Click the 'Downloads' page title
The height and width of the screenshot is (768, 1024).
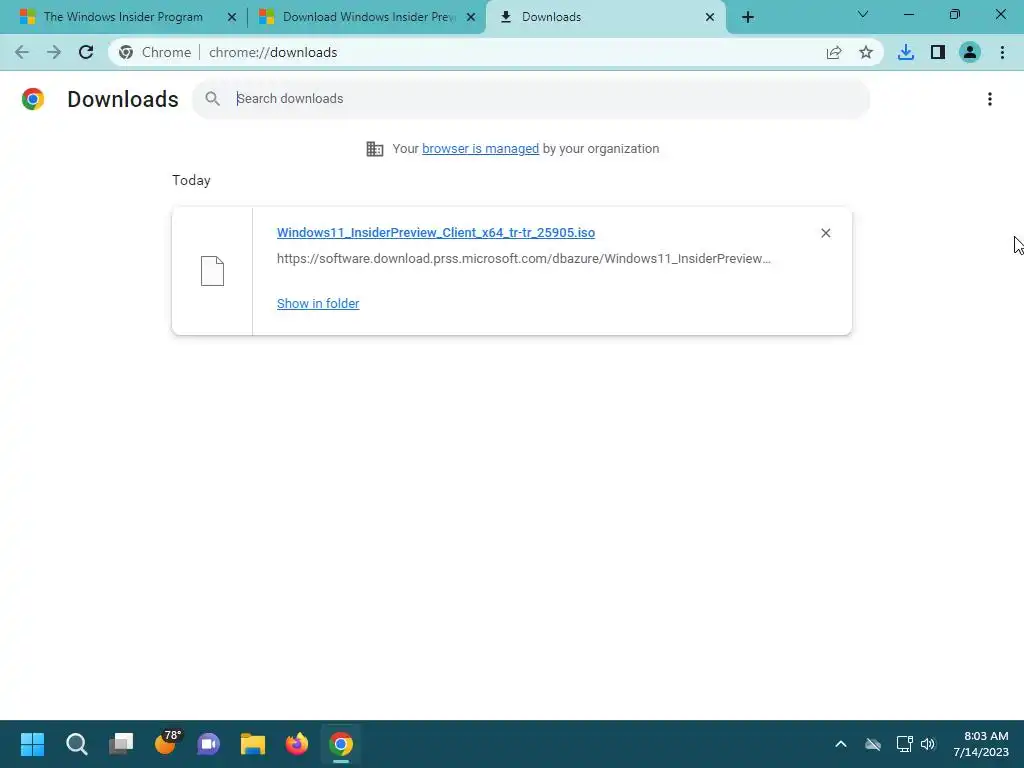123,99
